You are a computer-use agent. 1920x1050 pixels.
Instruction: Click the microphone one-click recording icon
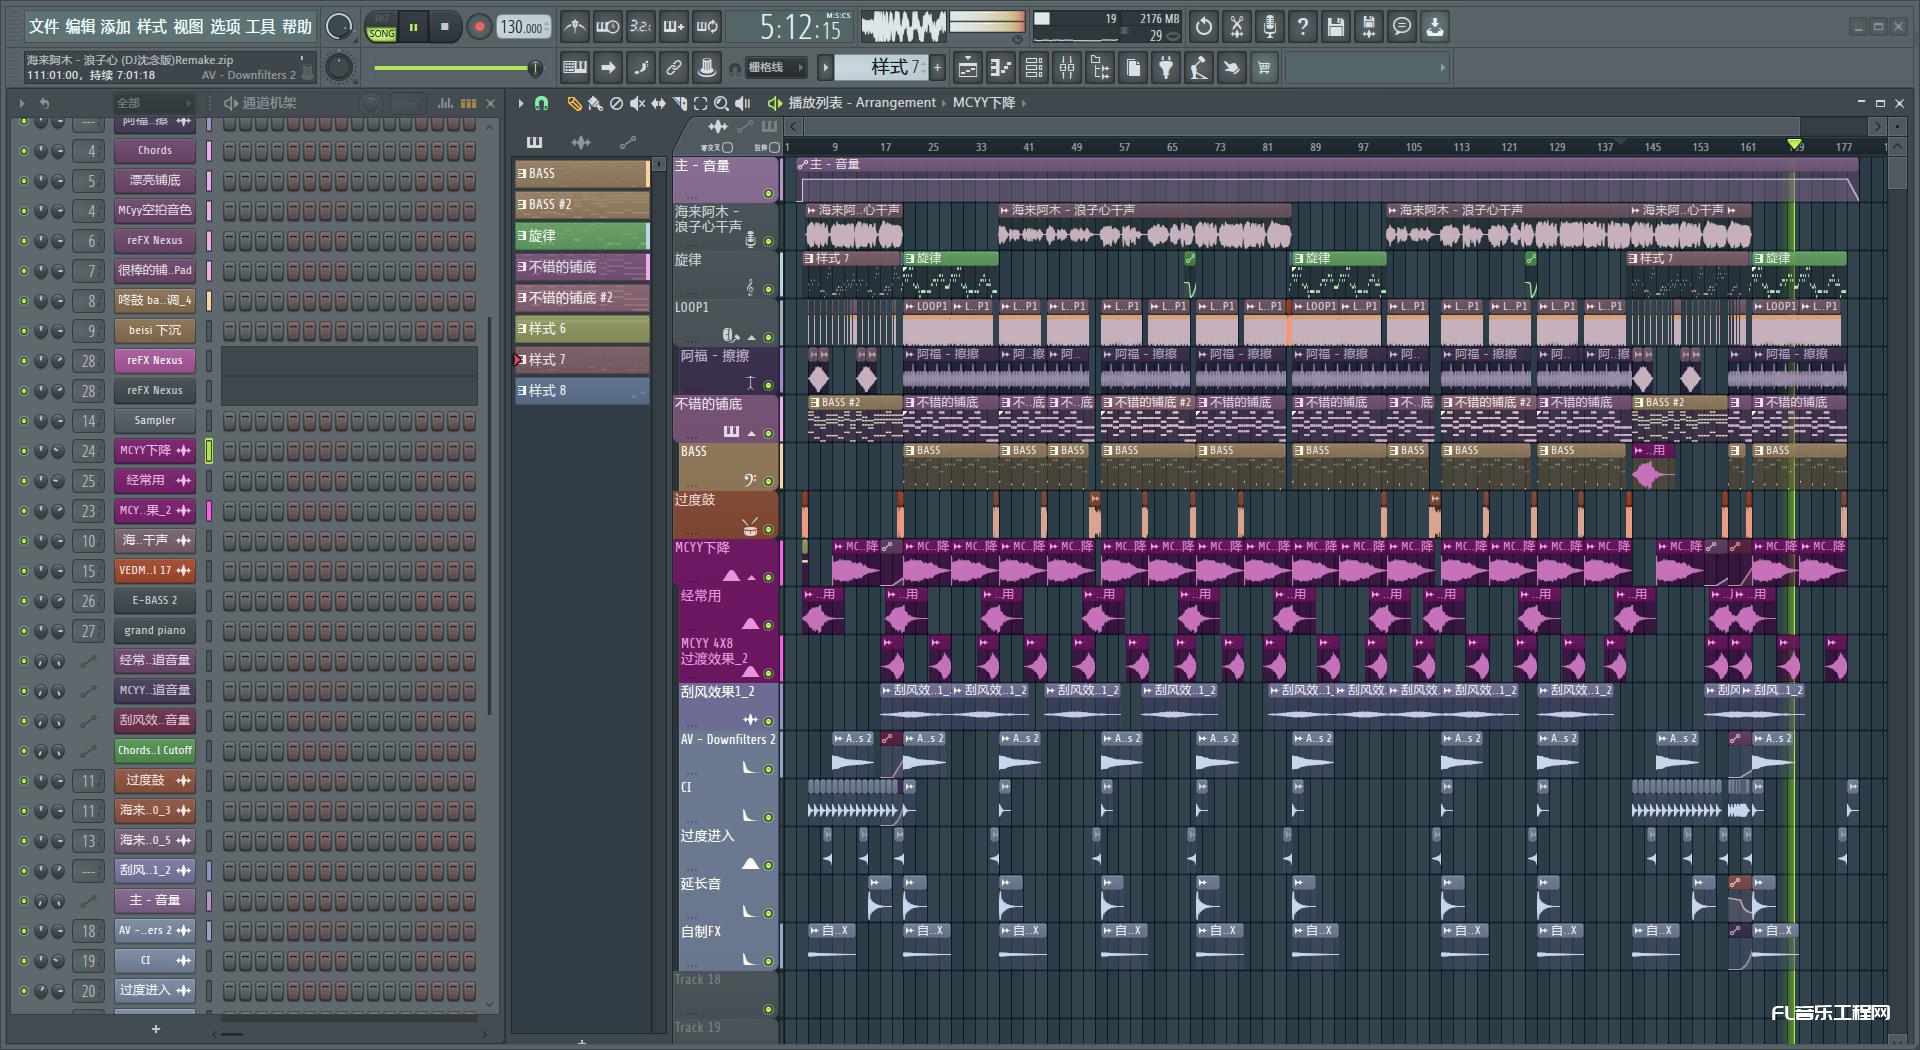point(1270,27)
